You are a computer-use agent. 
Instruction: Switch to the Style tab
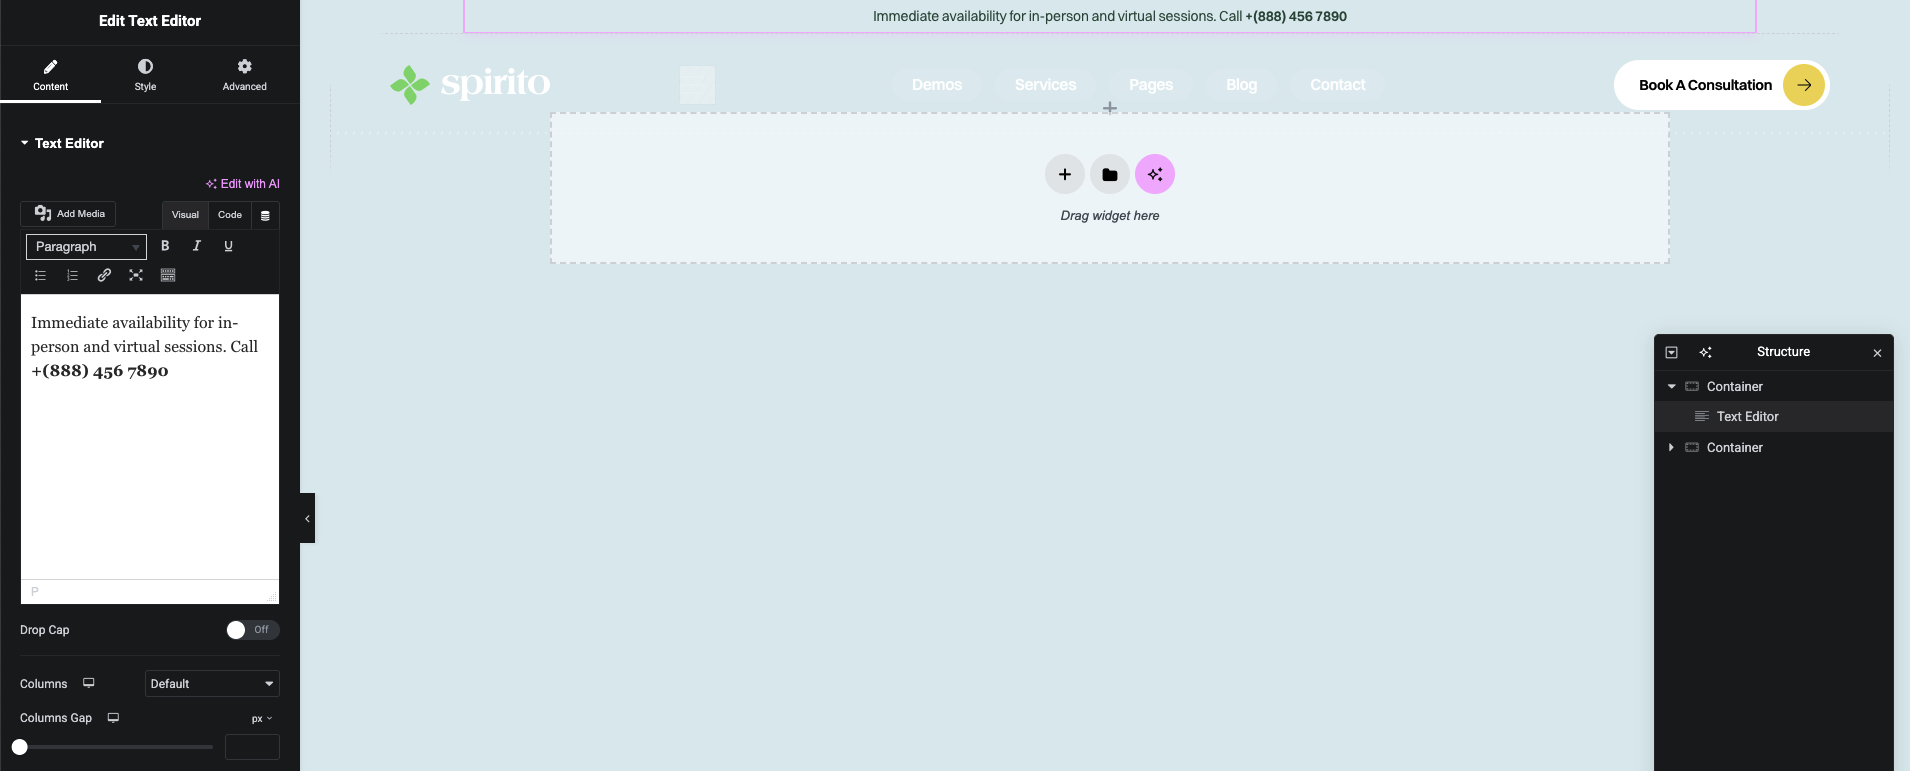pos(145,75)
